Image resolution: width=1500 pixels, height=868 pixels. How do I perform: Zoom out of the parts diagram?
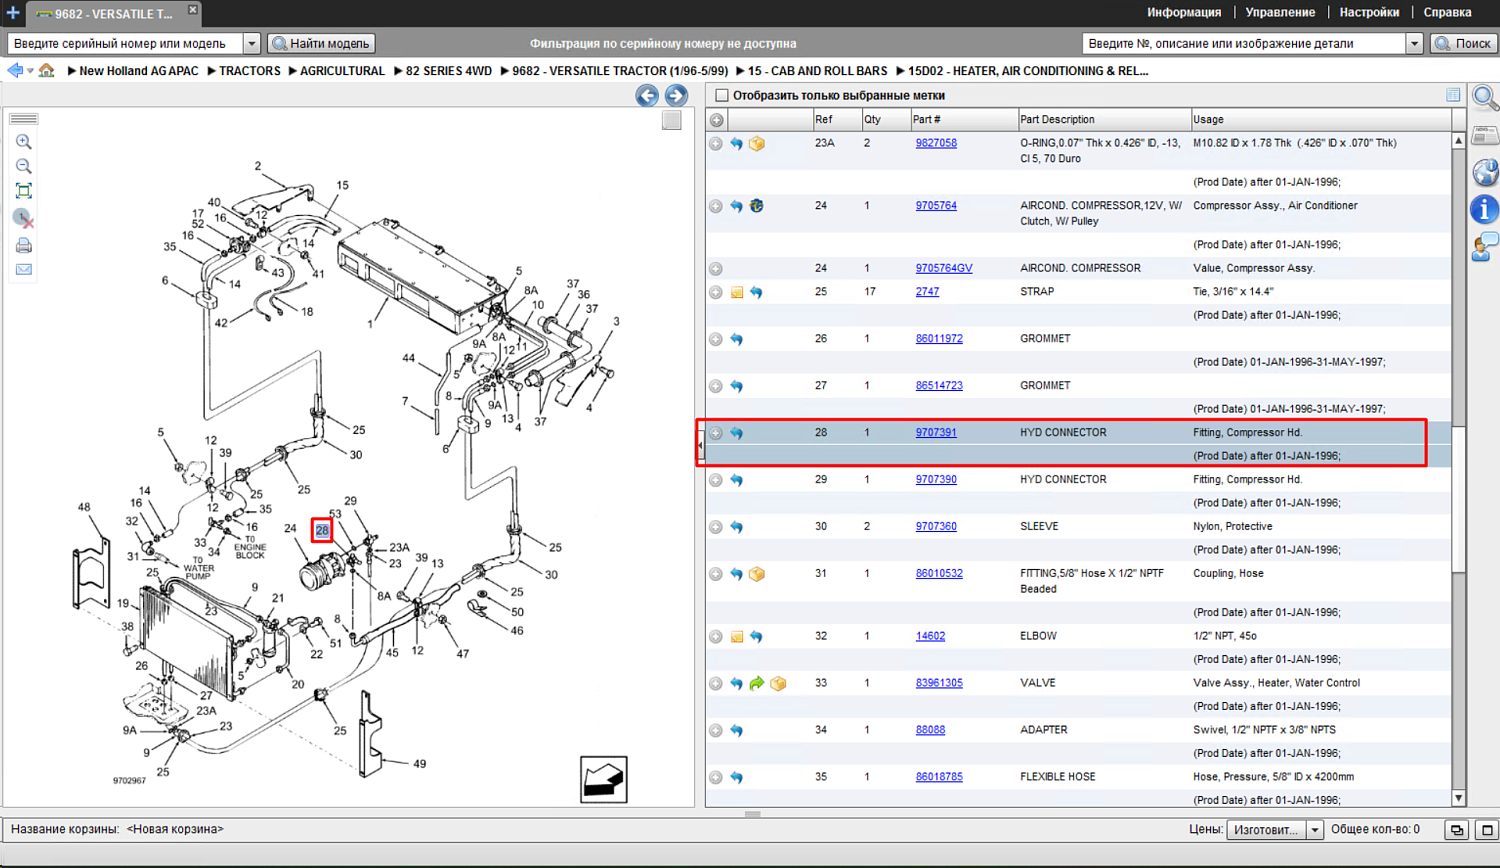coord(24,167)
